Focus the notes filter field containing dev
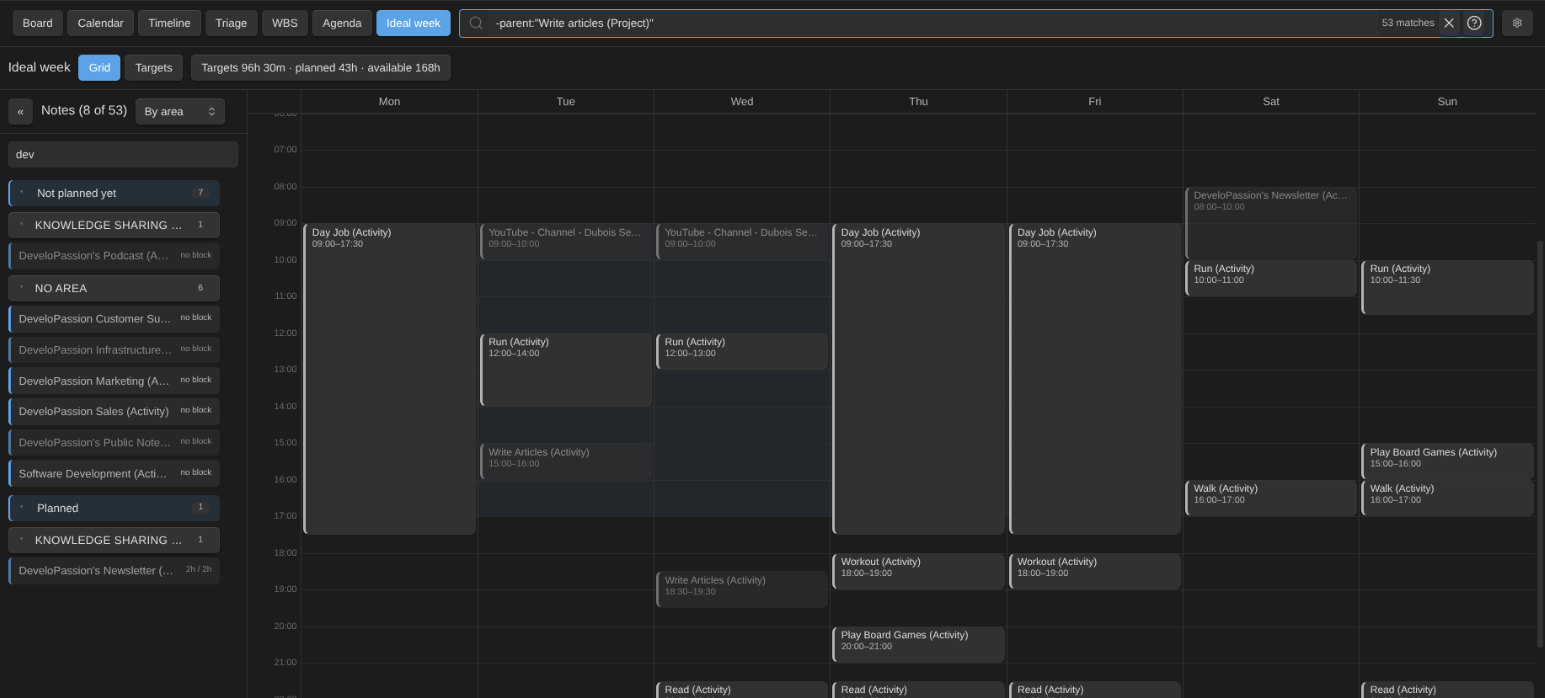 pyautogui.click(x=123, y=154)
